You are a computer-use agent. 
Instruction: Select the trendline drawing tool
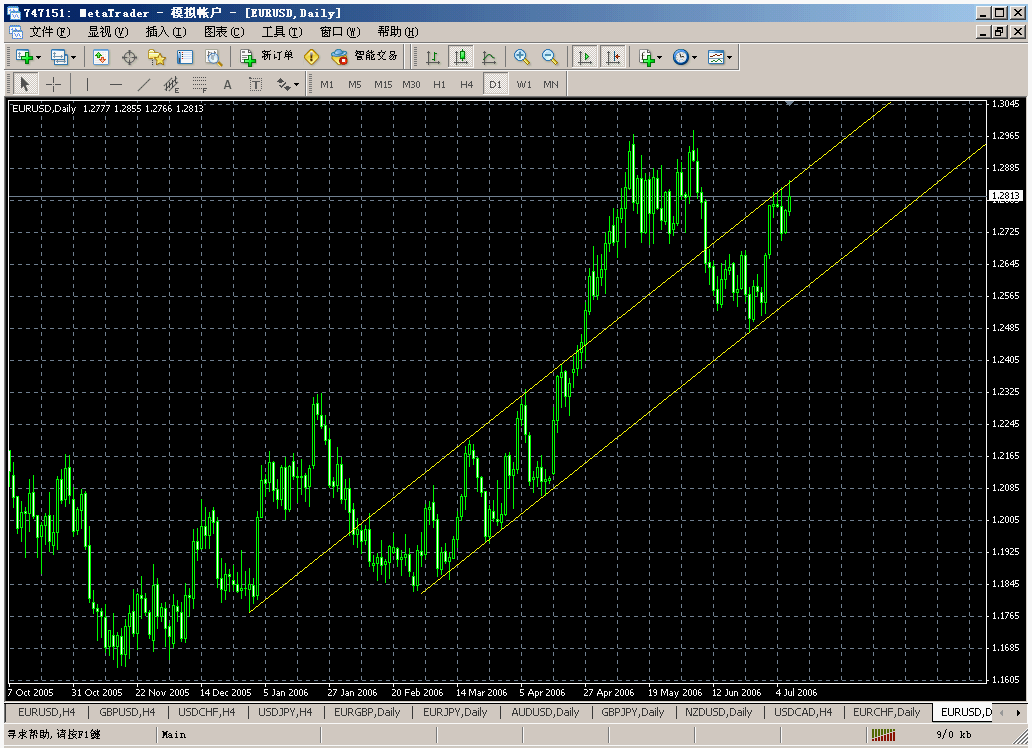(x=143, y=84)
